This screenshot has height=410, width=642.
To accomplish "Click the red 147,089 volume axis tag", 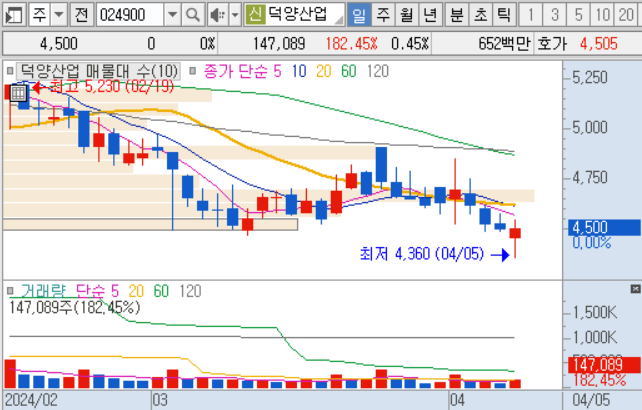I will click(604, 365).
